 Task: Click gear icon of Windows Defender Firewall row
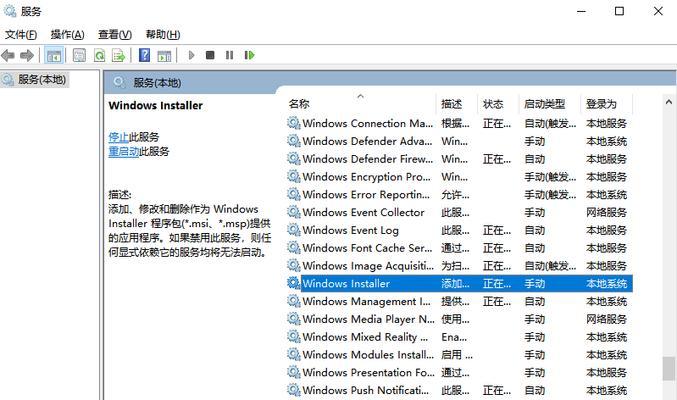(294, 159)
